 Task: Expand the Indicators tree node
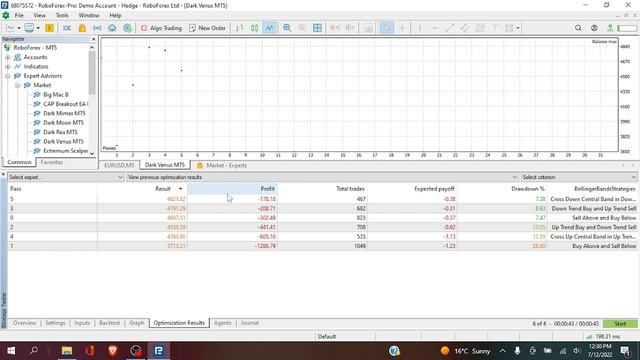click(x=7, y=67)
